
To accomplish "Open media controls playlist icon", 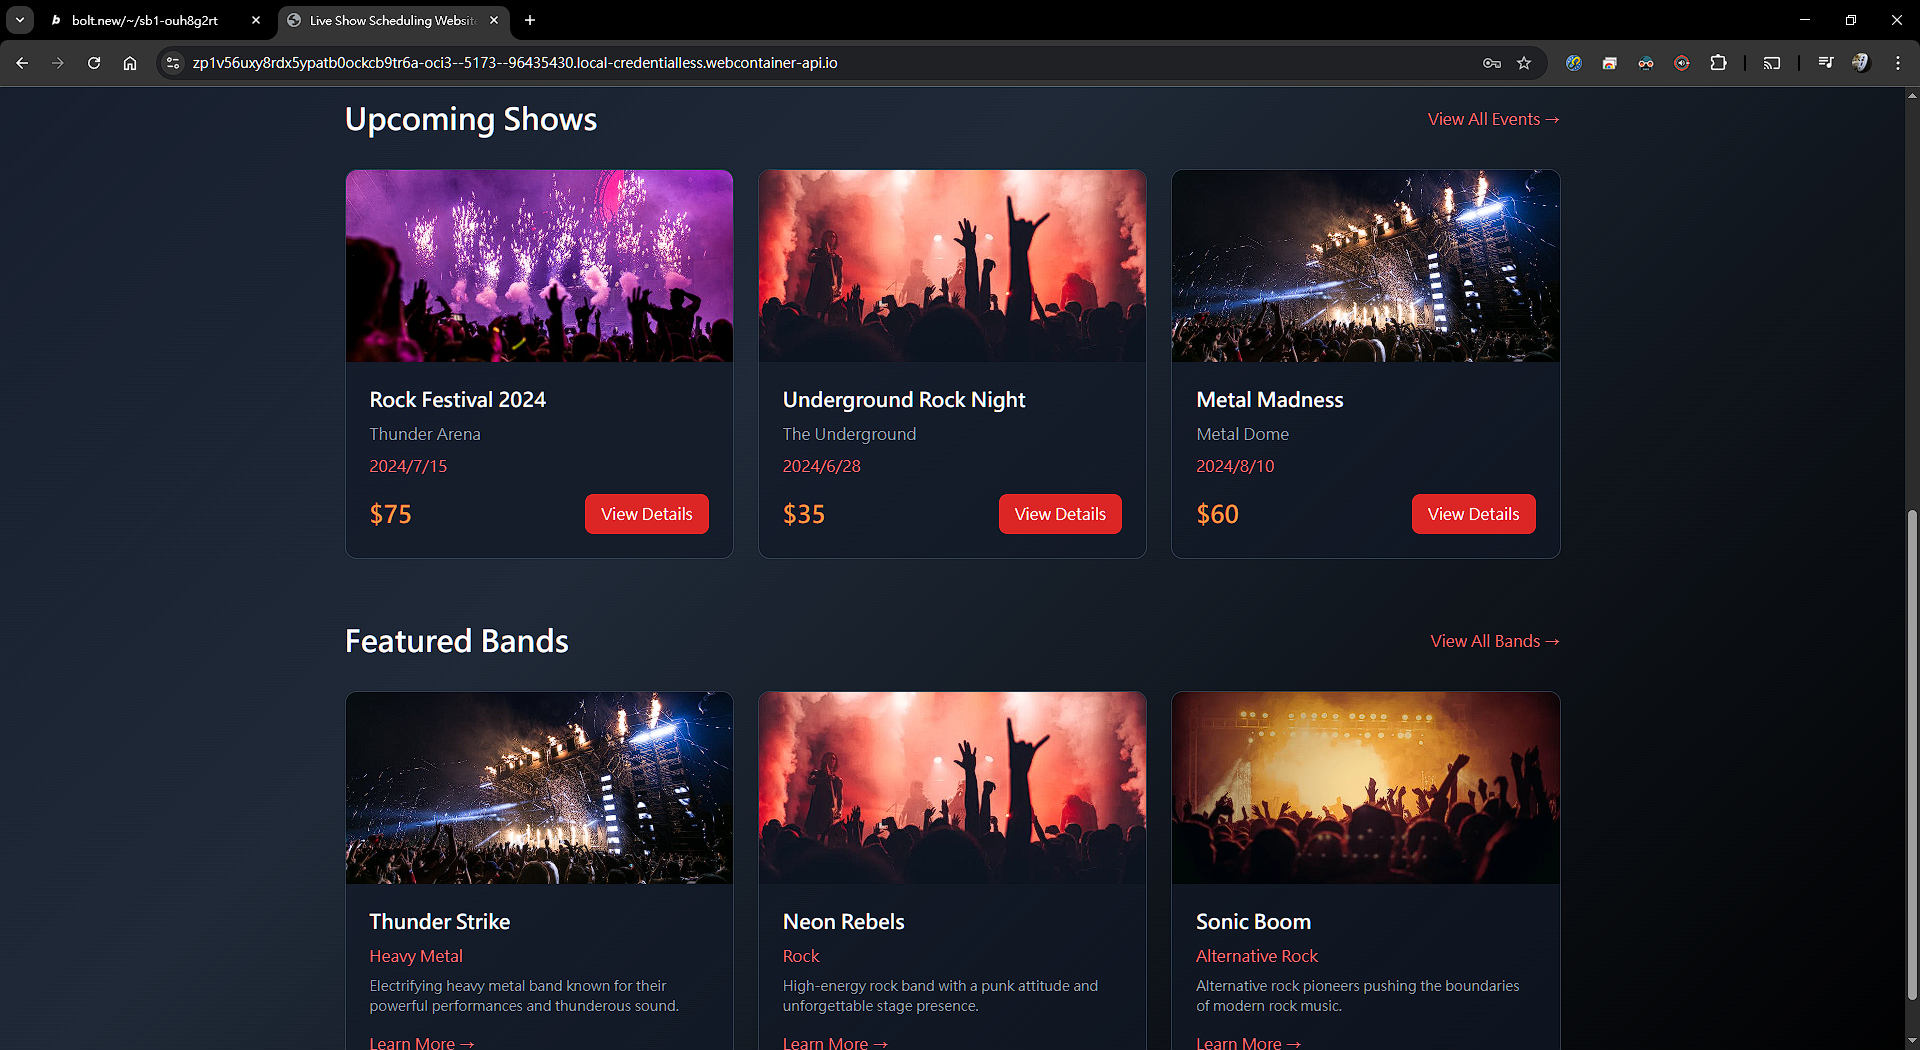I will [x=1826, y=63].
